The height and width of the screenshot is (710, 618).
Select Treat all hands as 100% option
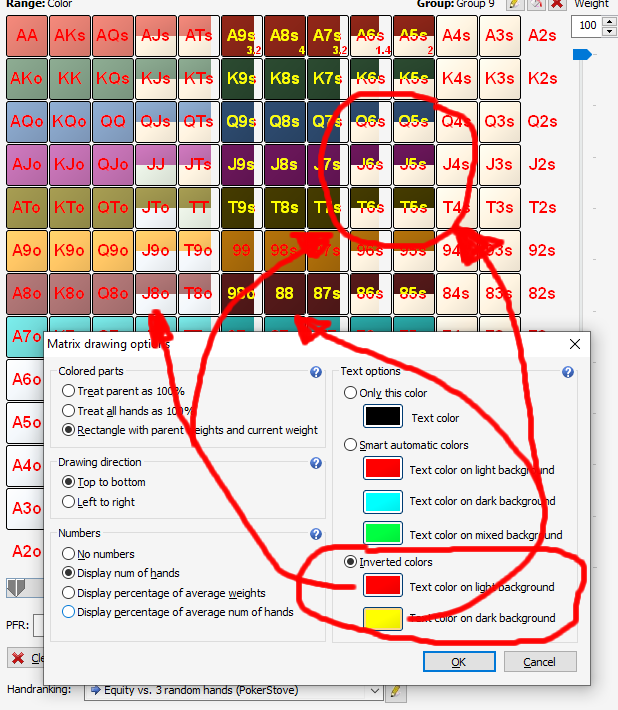point(127,411)
